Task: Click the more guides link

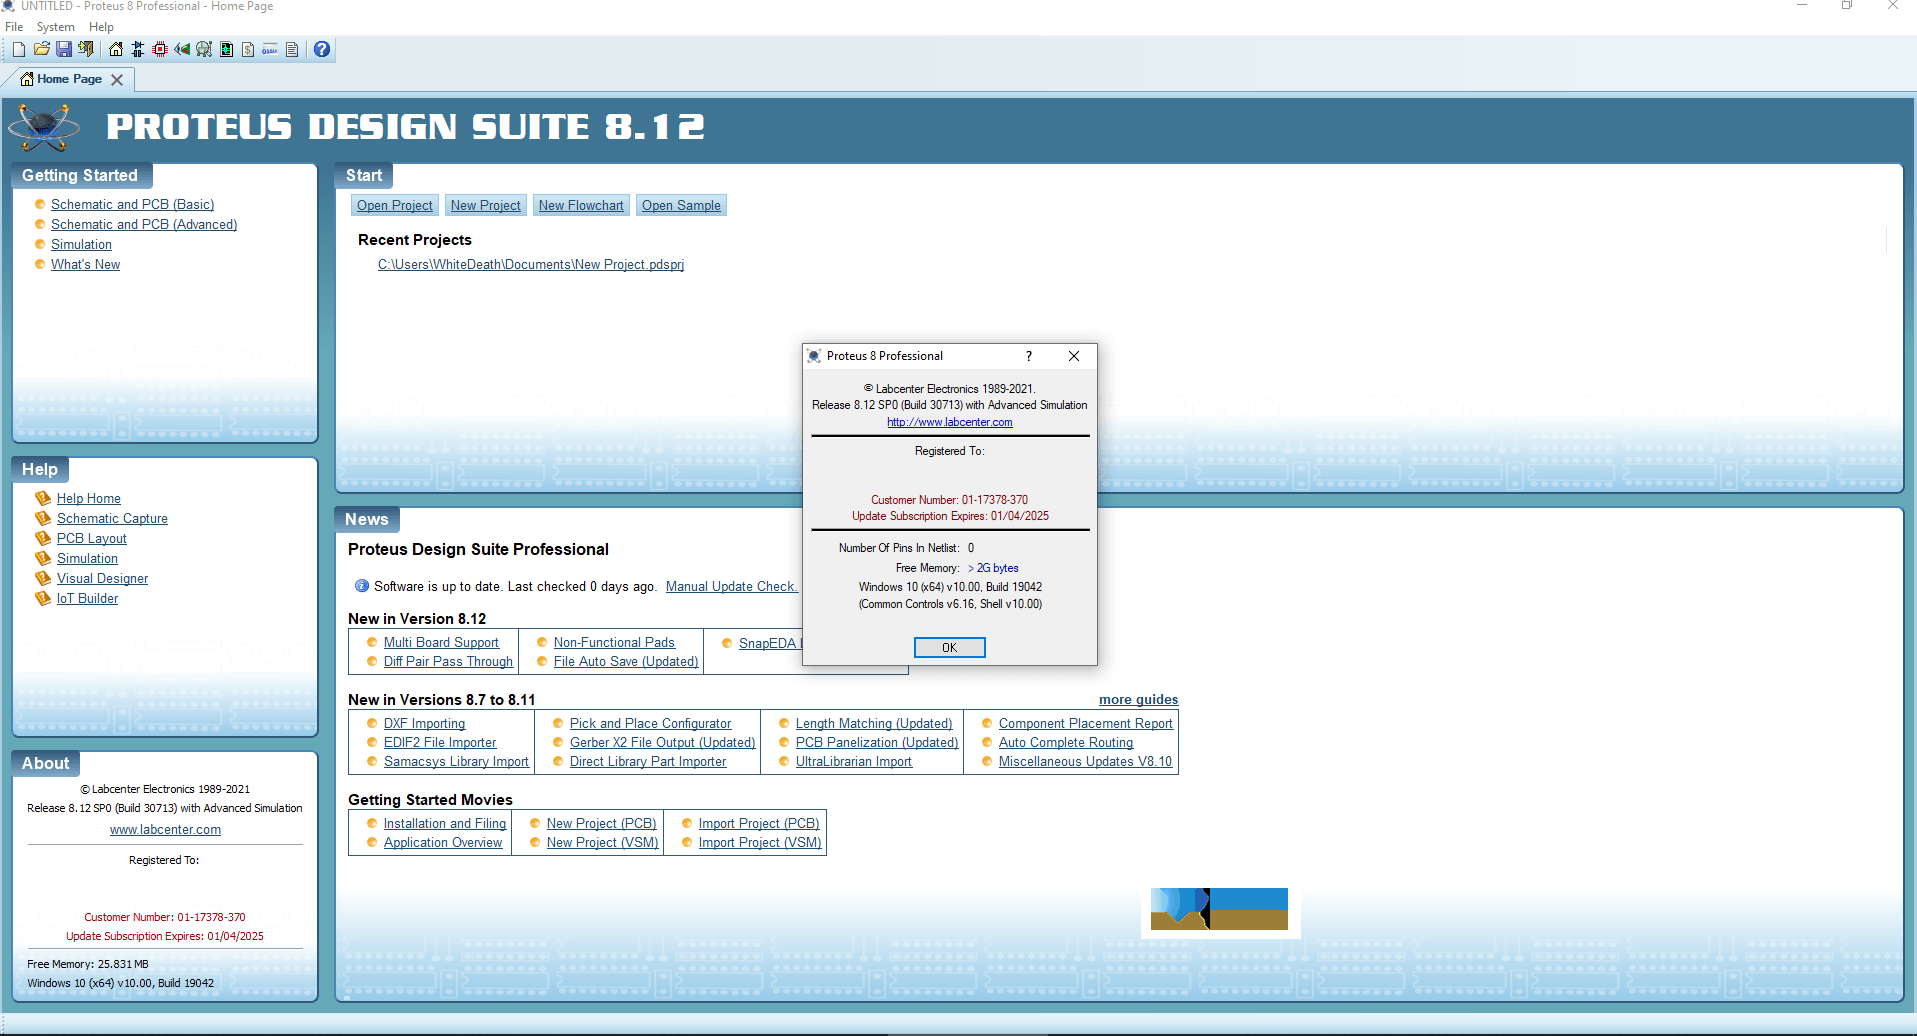Action: pos(1138,699)
